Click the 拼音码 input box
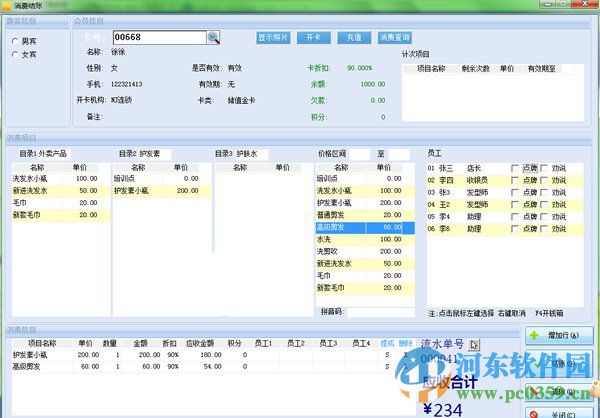600x418 pixels. point(381,312)
